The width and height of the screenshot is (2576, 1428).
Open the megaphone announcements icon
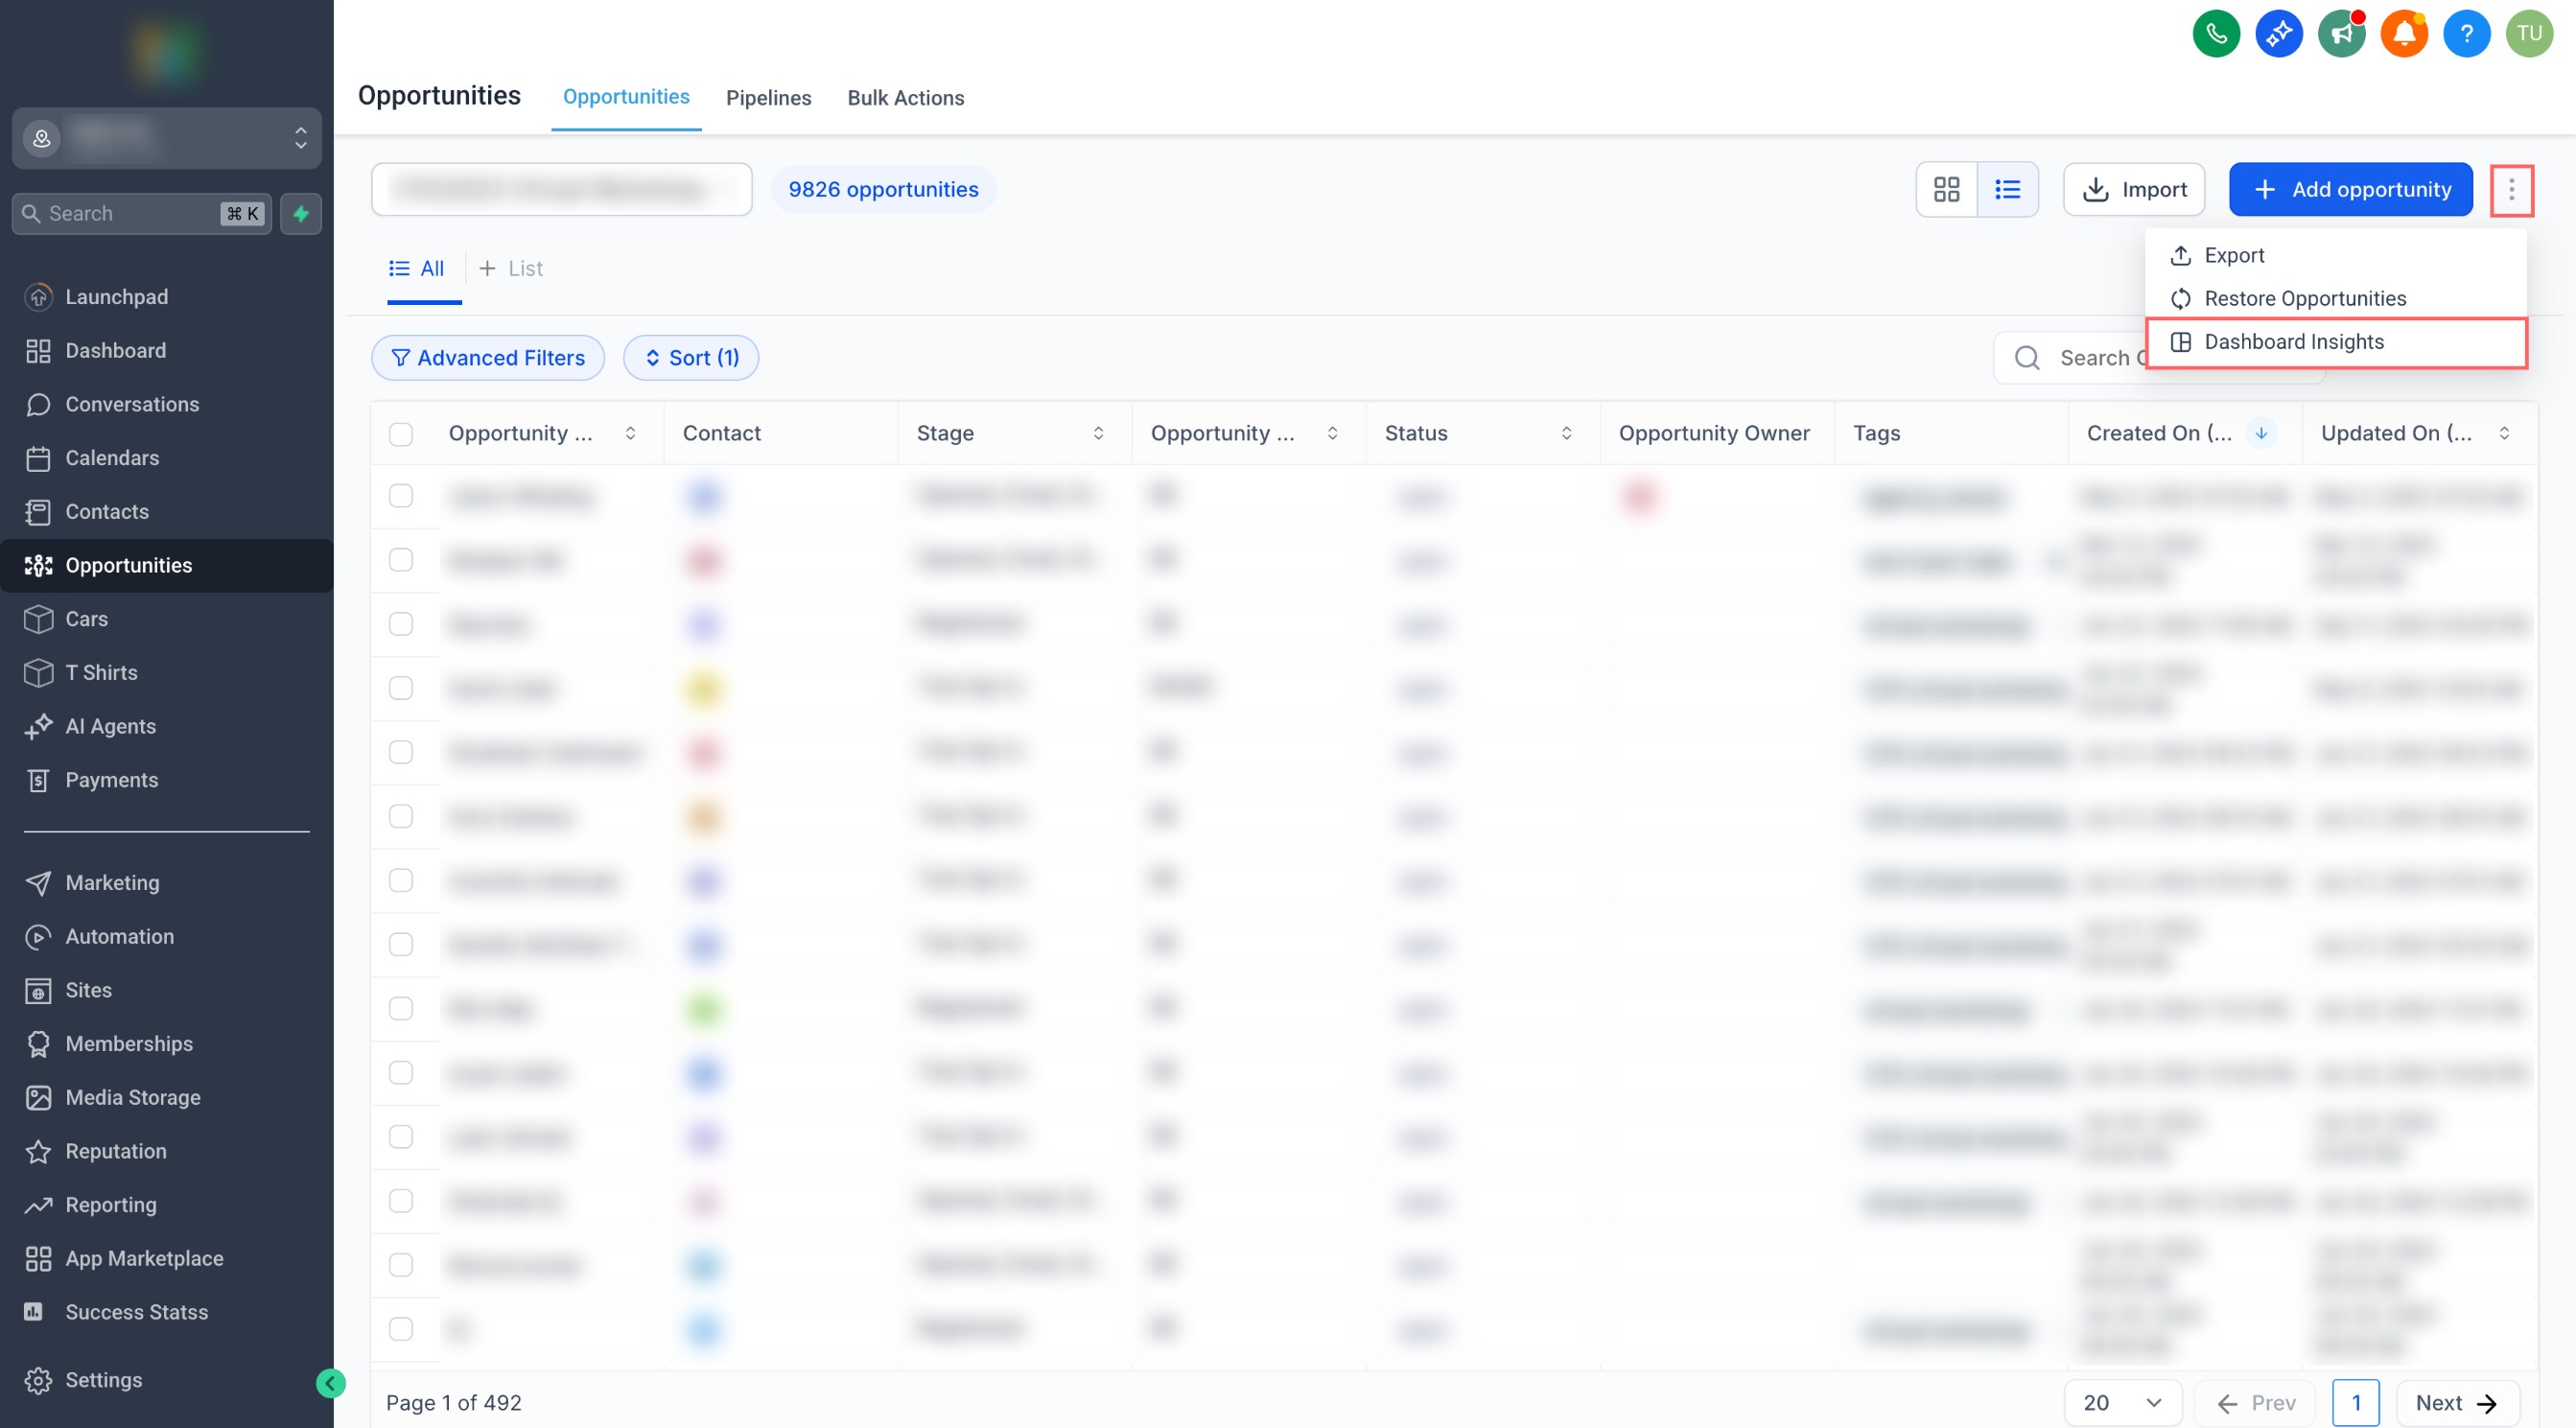tap(2341, 33)
